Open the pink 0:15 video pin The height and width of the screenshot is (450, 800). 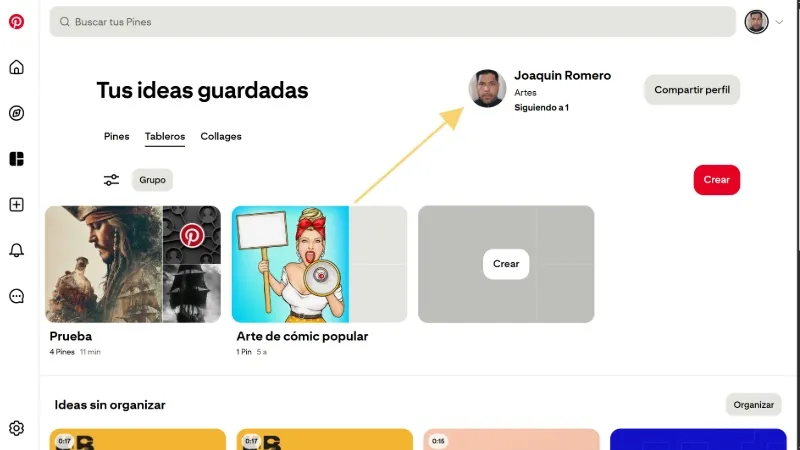511,439
